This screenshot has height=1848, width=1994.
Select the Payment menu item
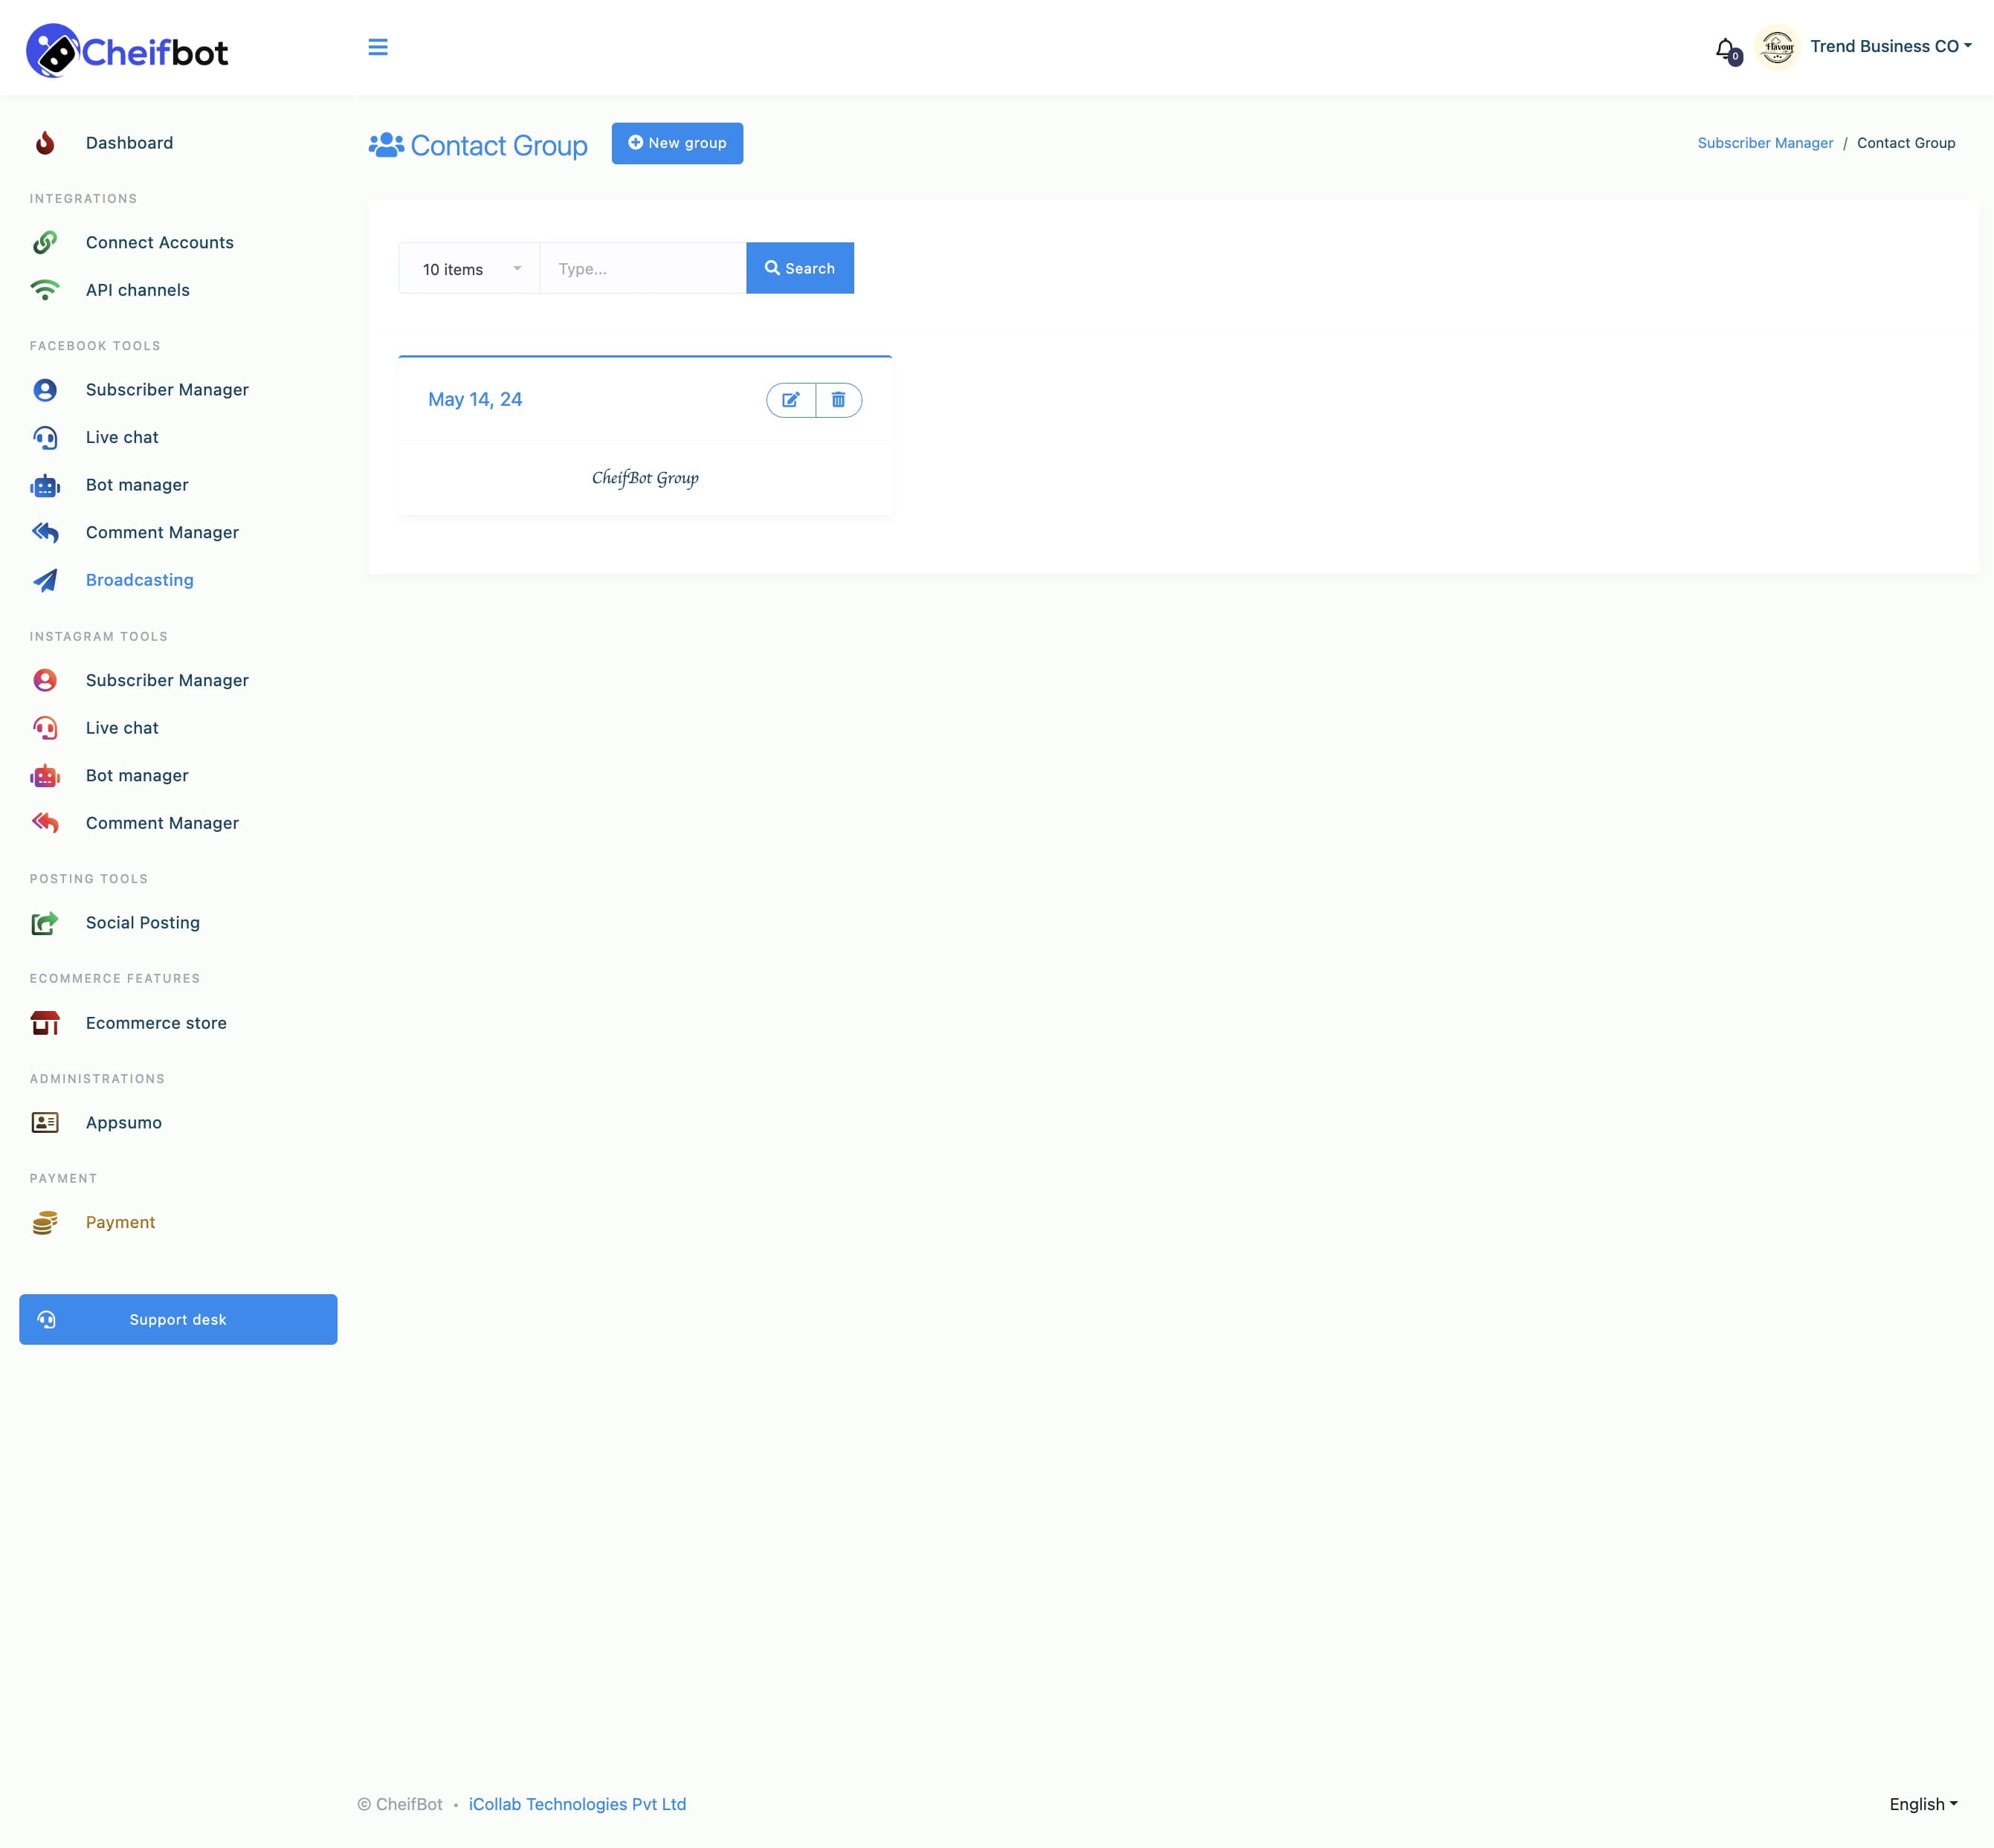(120, 1221)
